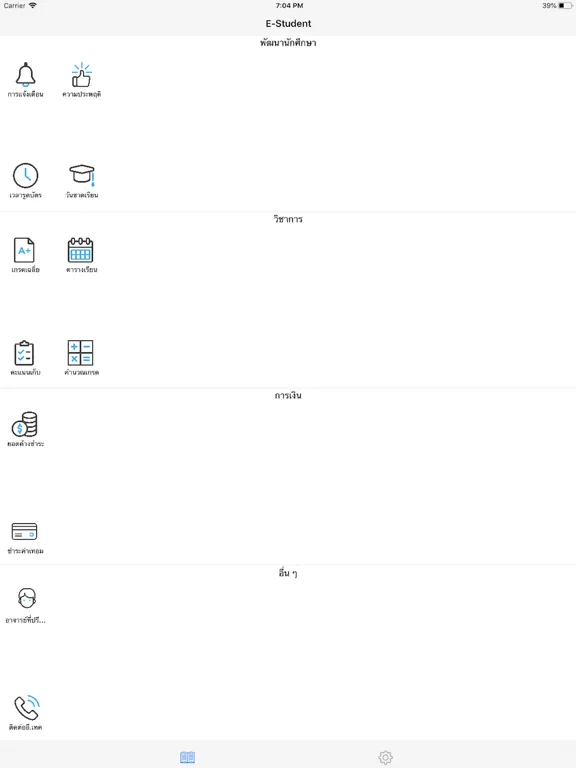Tap the clock card-swipe time icon

point(25,175)
